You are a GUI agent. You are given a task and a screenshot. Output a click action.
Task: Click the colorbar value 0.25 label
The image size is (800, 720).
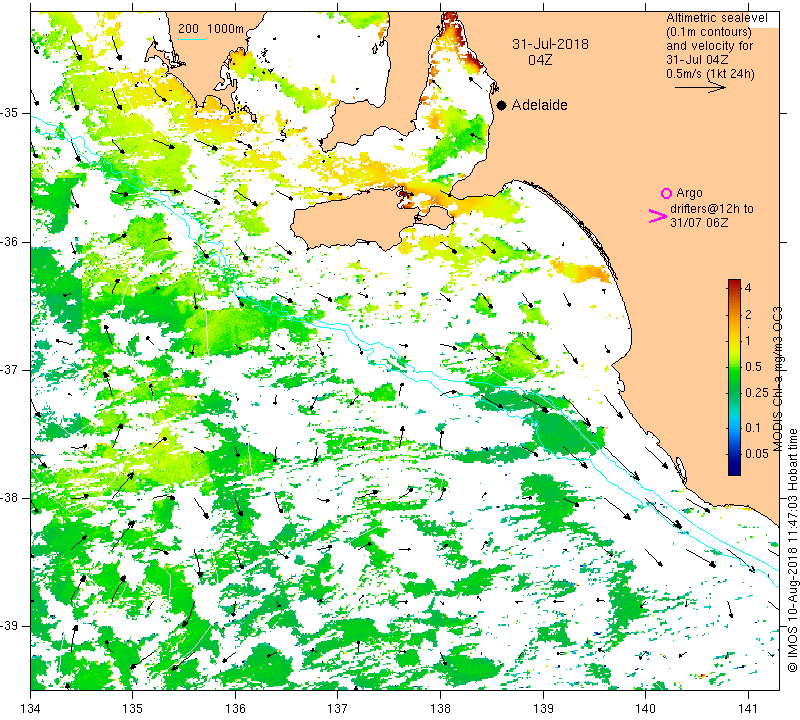click(756, 392)
